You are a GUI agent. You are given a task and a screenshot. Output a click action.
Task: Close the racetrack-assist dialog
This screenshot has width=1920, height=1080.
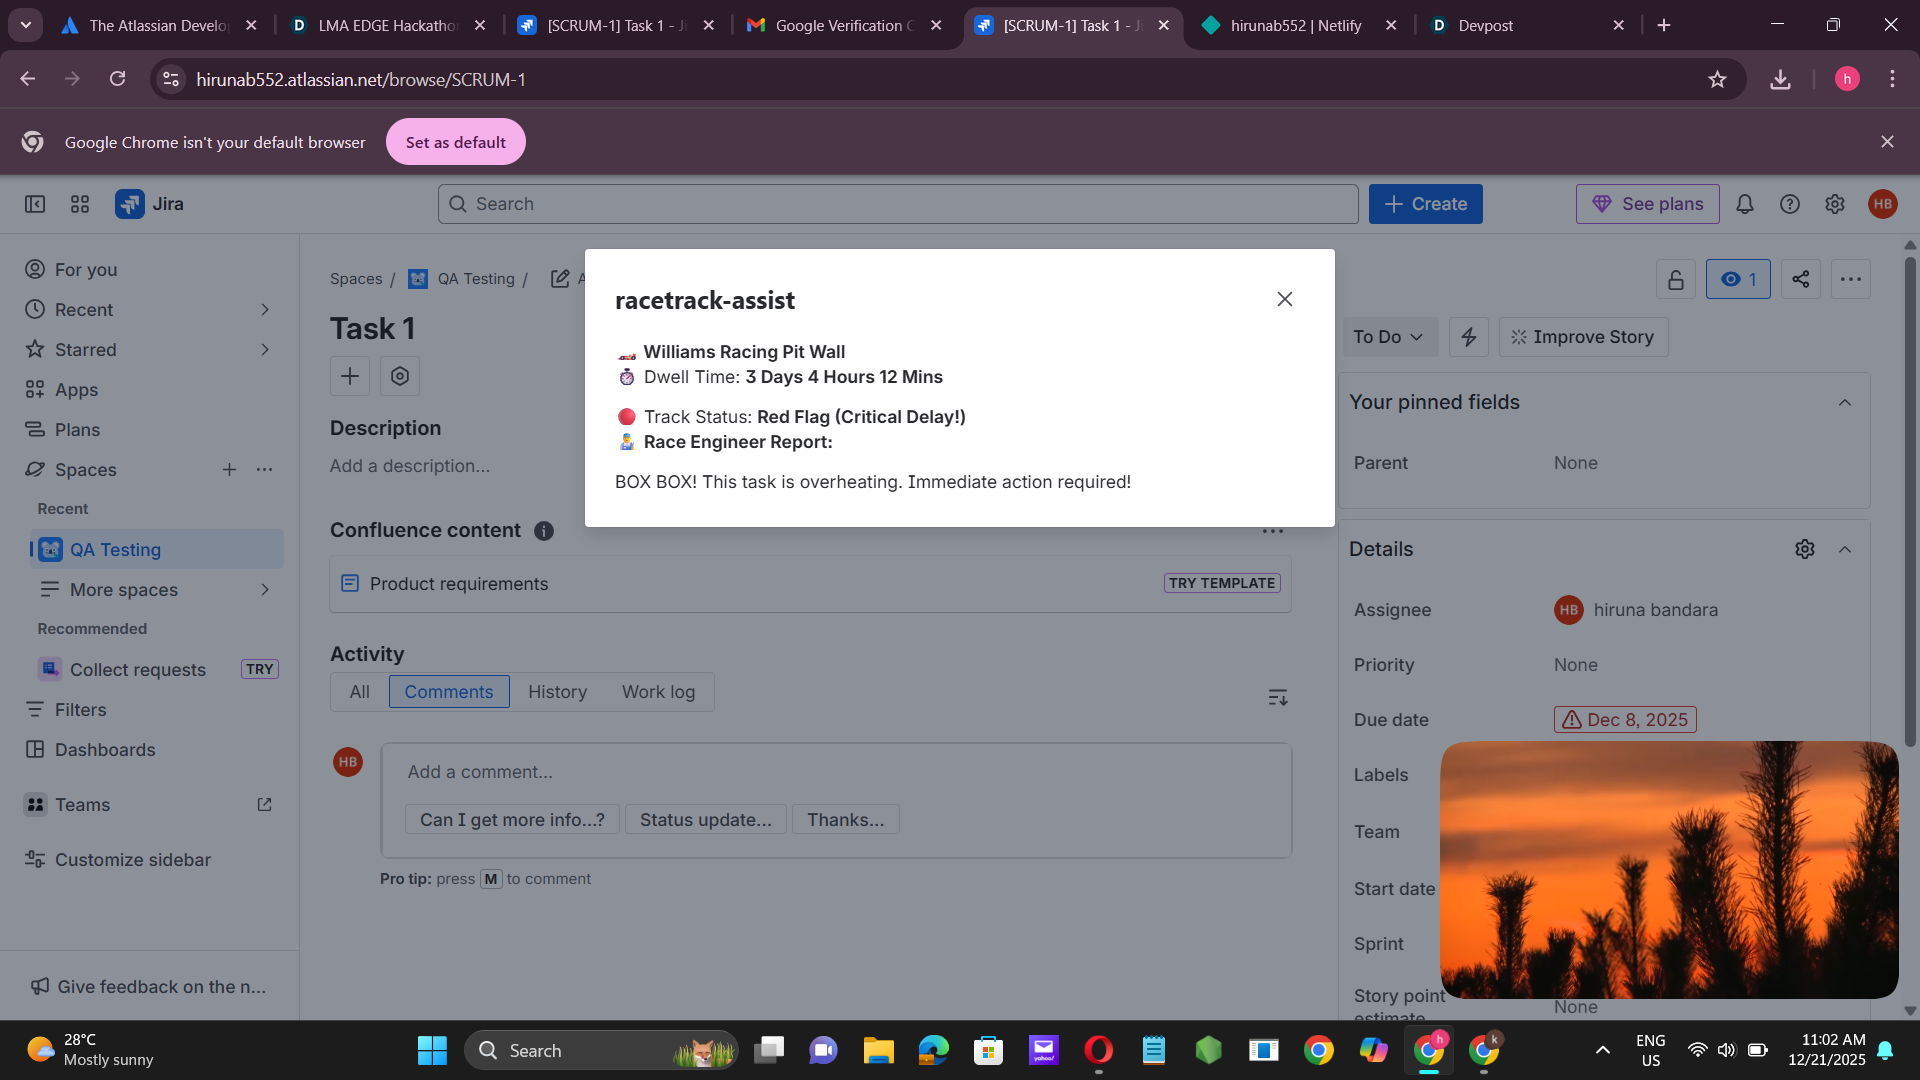click(x=1284, y=299)
